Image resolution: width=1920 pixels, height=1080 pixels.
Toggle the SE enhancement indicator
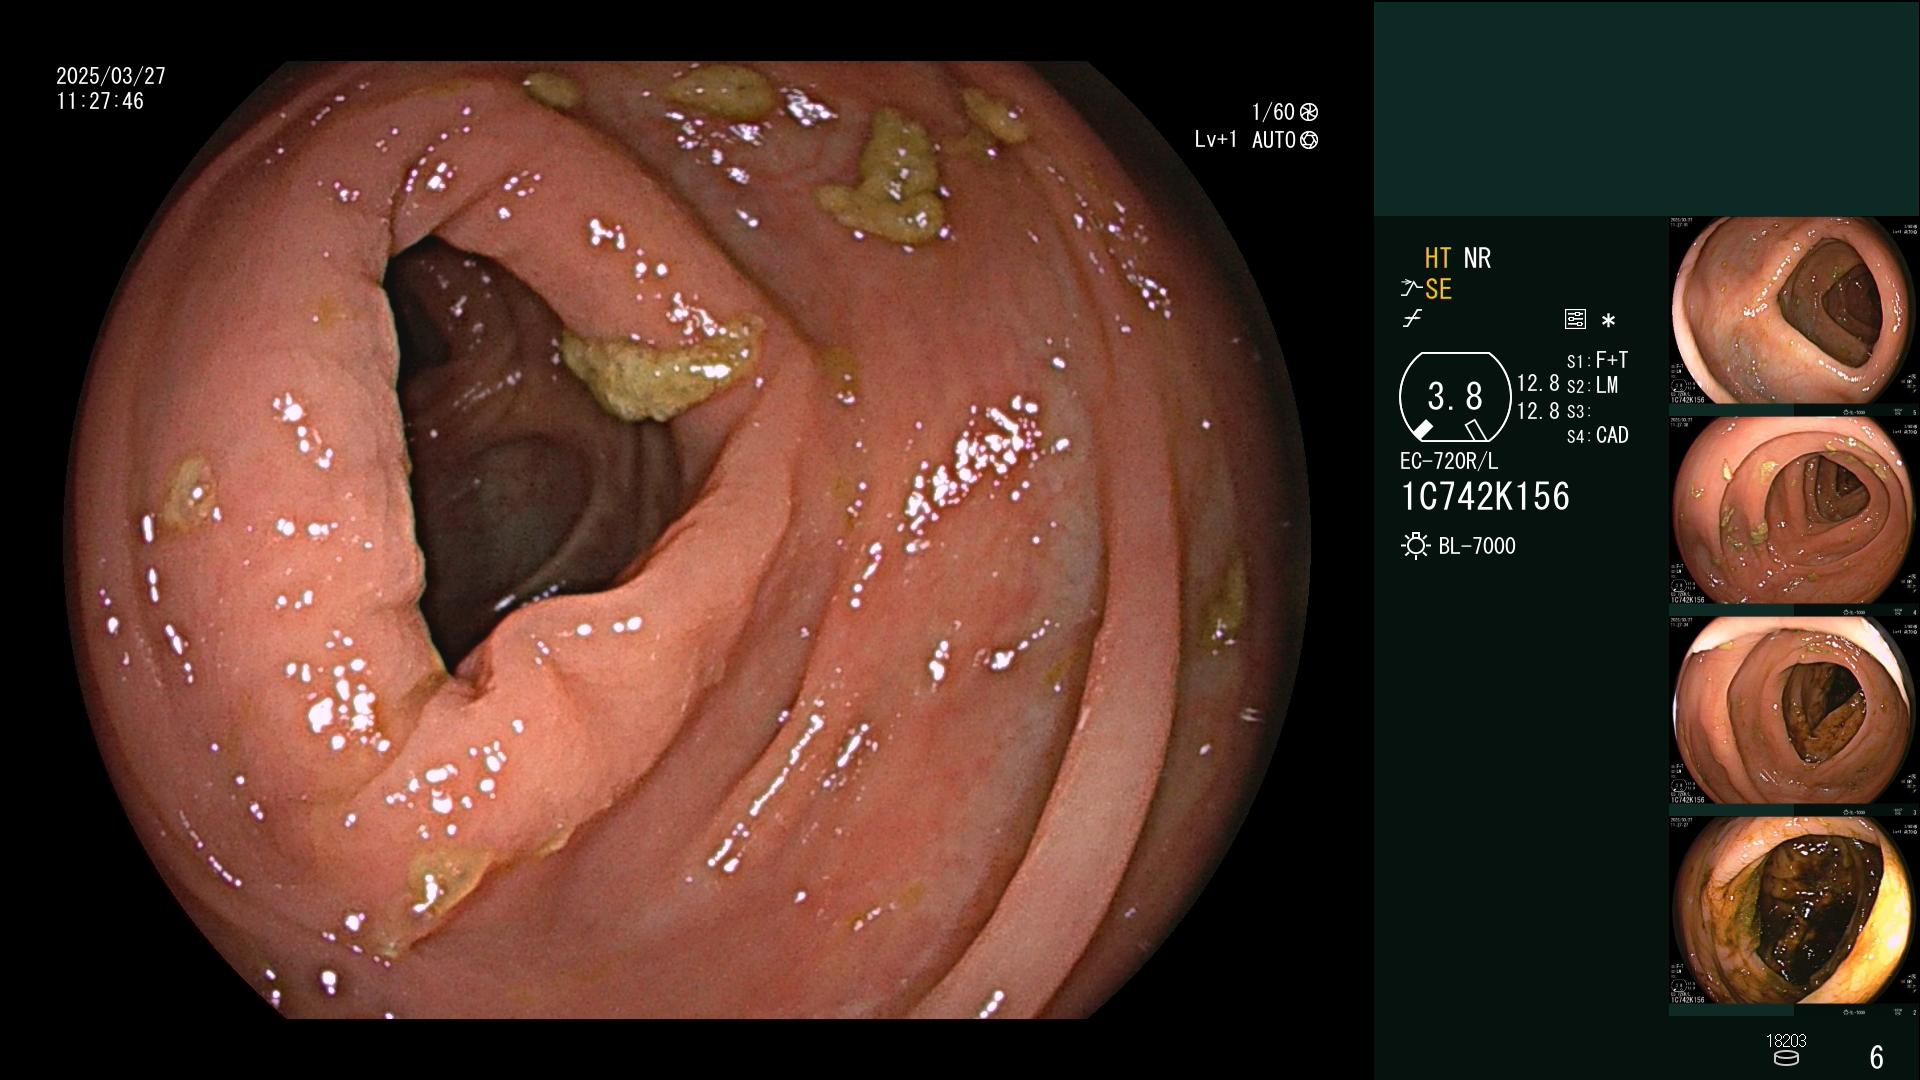click(1438, 289)
